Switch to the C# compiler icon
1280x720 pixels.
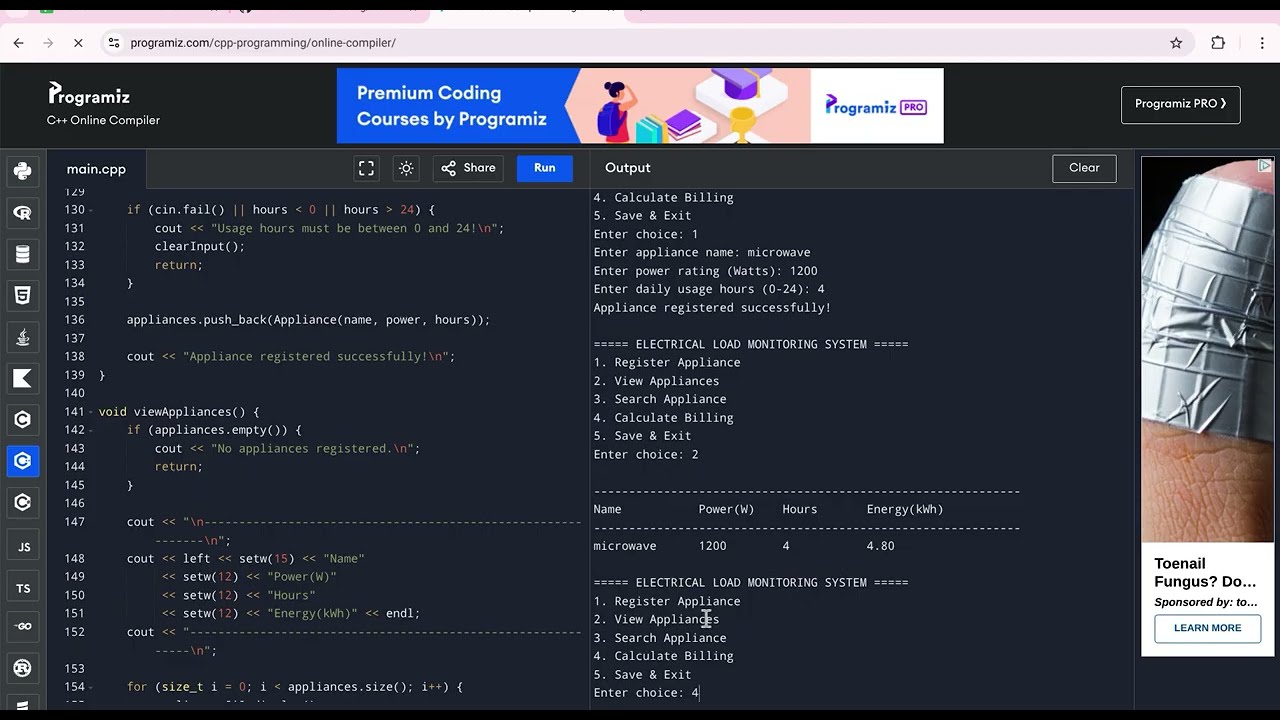23,502
